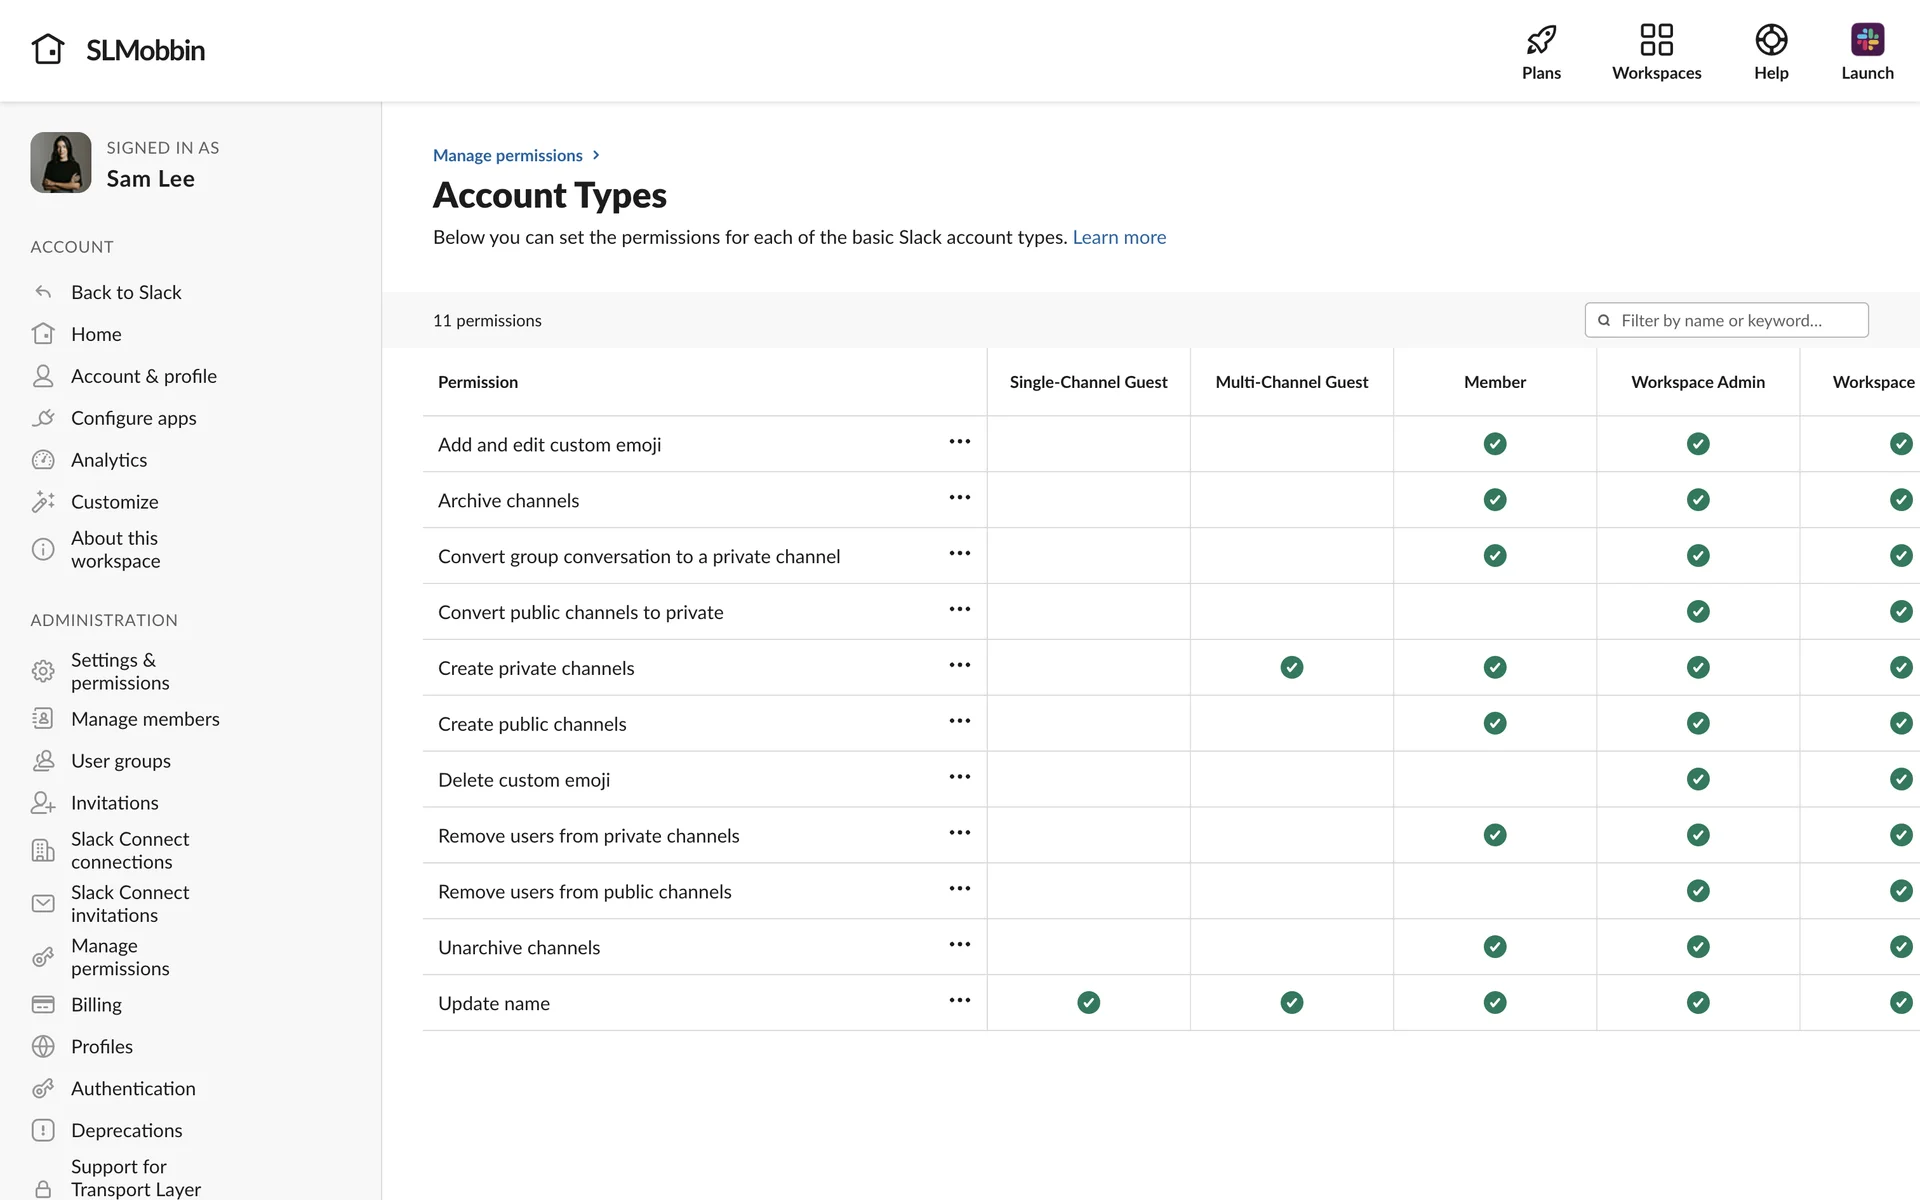
Task: Toggle Member checkmark for Archive channels
Action: click(x=1494, y=500)
